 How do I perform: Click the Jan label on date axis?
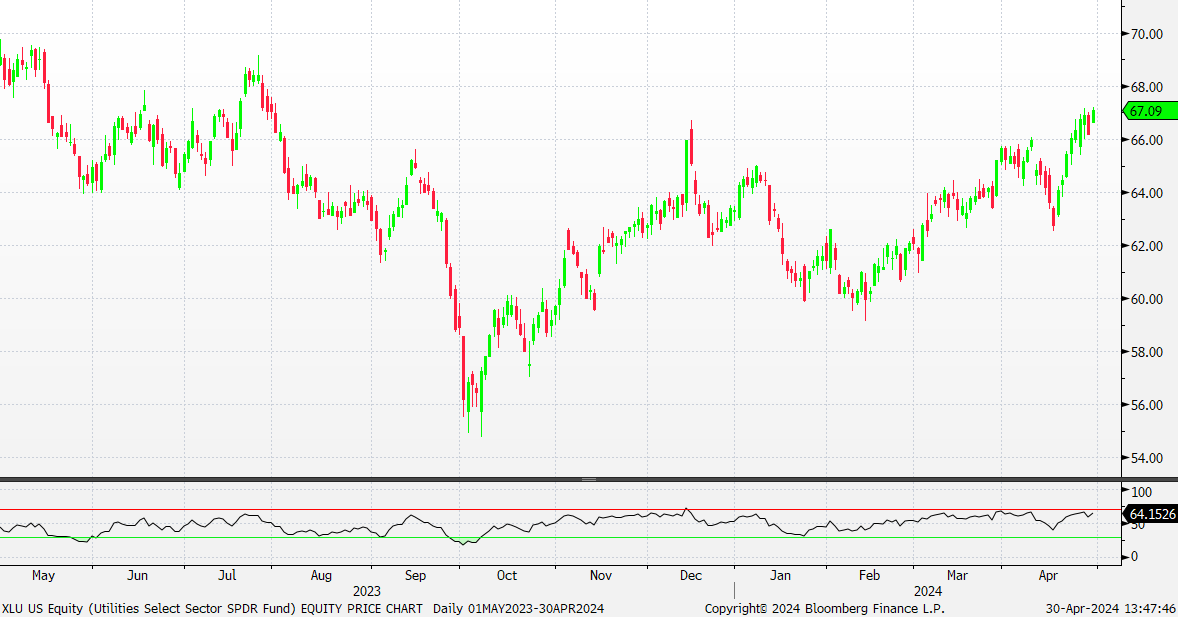coord(781,576)
